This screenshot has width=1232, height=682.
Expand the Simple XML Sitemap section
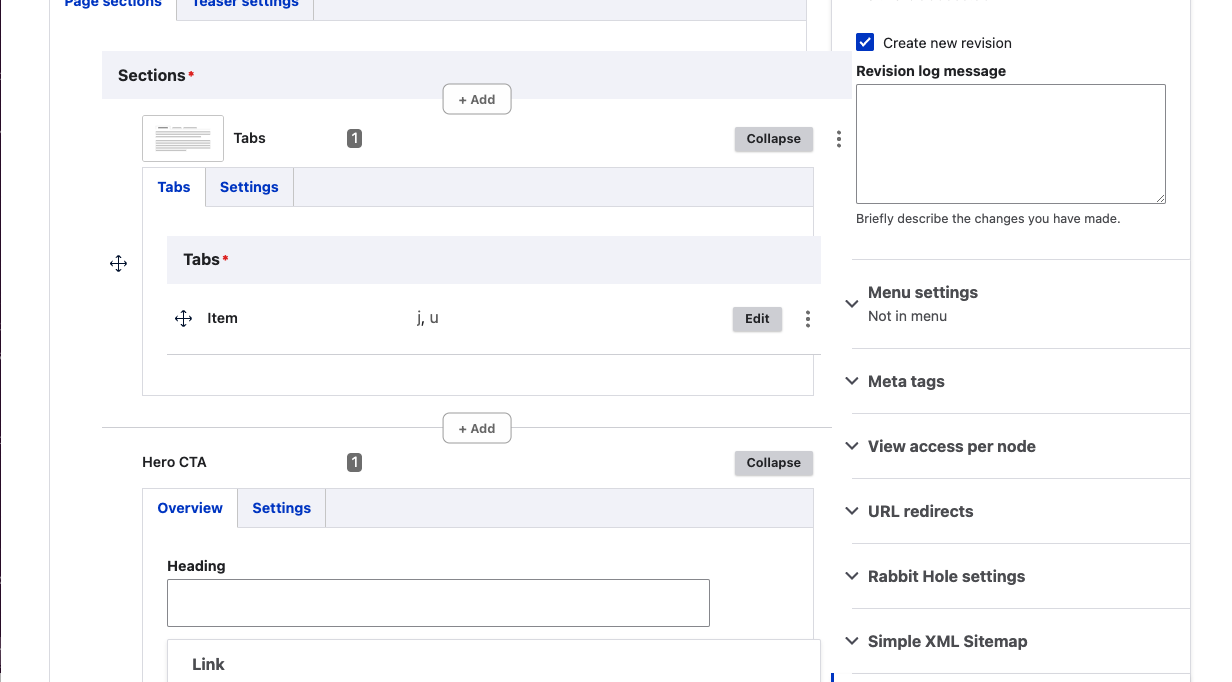[x=947, y=641]
